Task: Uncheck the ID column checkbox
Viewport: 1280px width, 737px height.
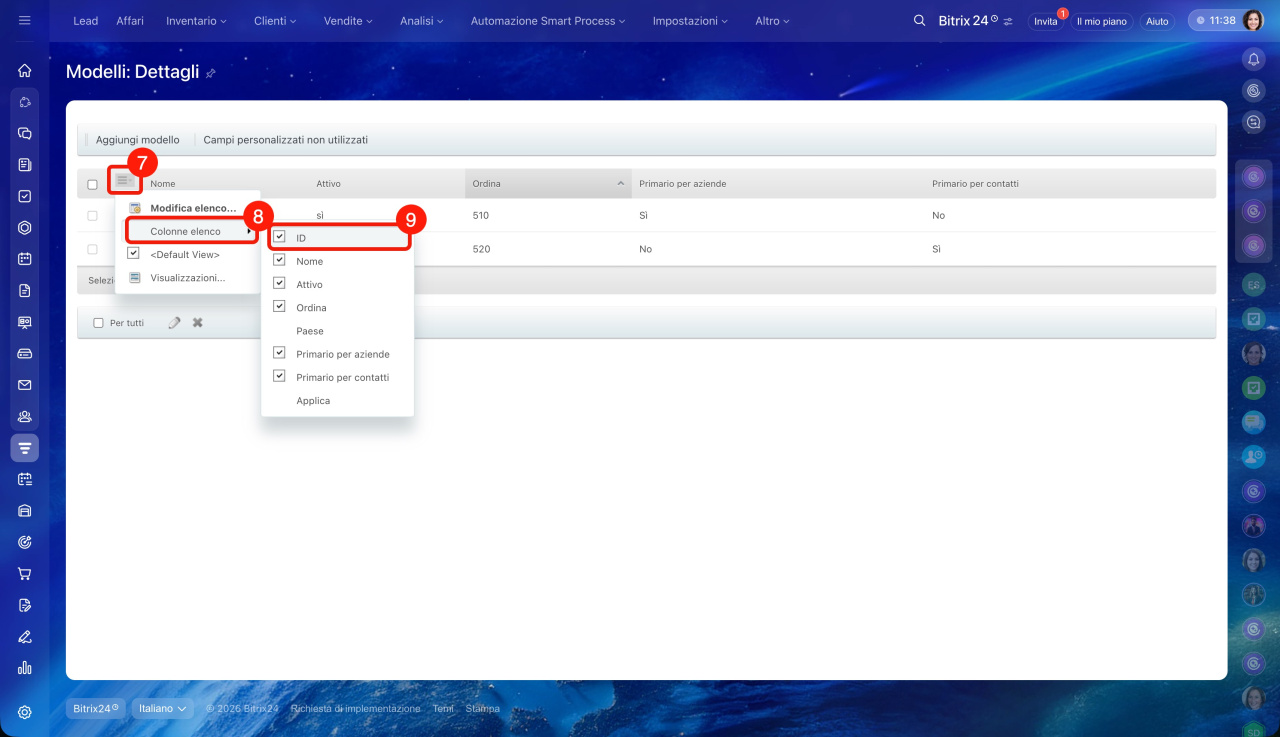Action: pos(280,238)
